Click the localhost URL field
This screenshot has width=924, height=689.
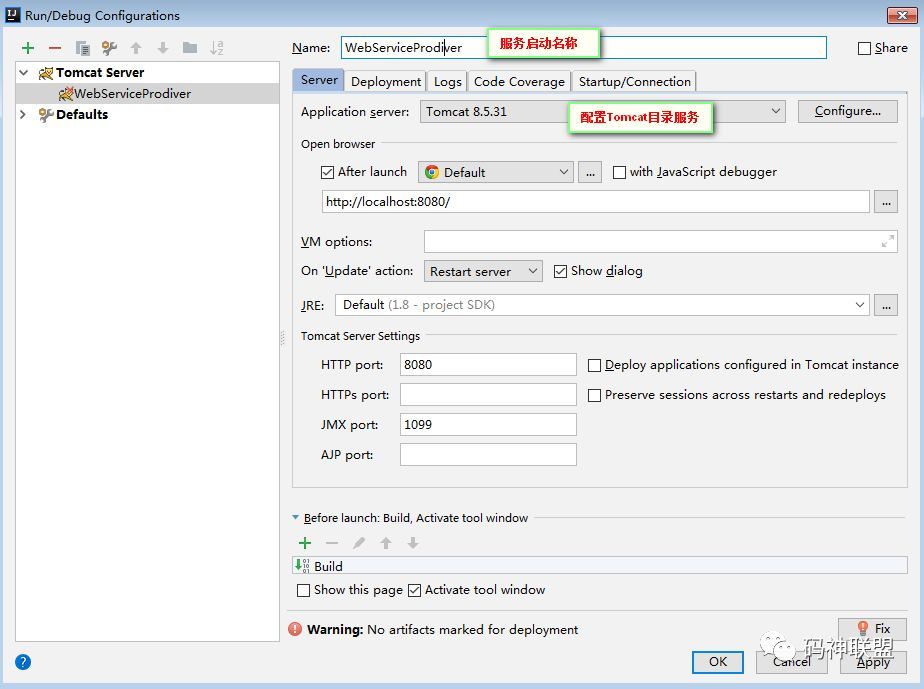click(595, 202)
